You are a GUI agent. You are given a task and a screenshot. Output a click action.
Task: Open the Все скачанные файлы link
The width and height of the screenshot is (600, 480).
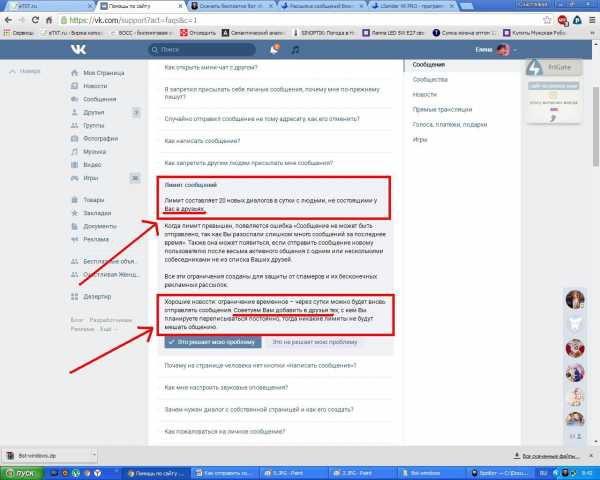point(547,456)
